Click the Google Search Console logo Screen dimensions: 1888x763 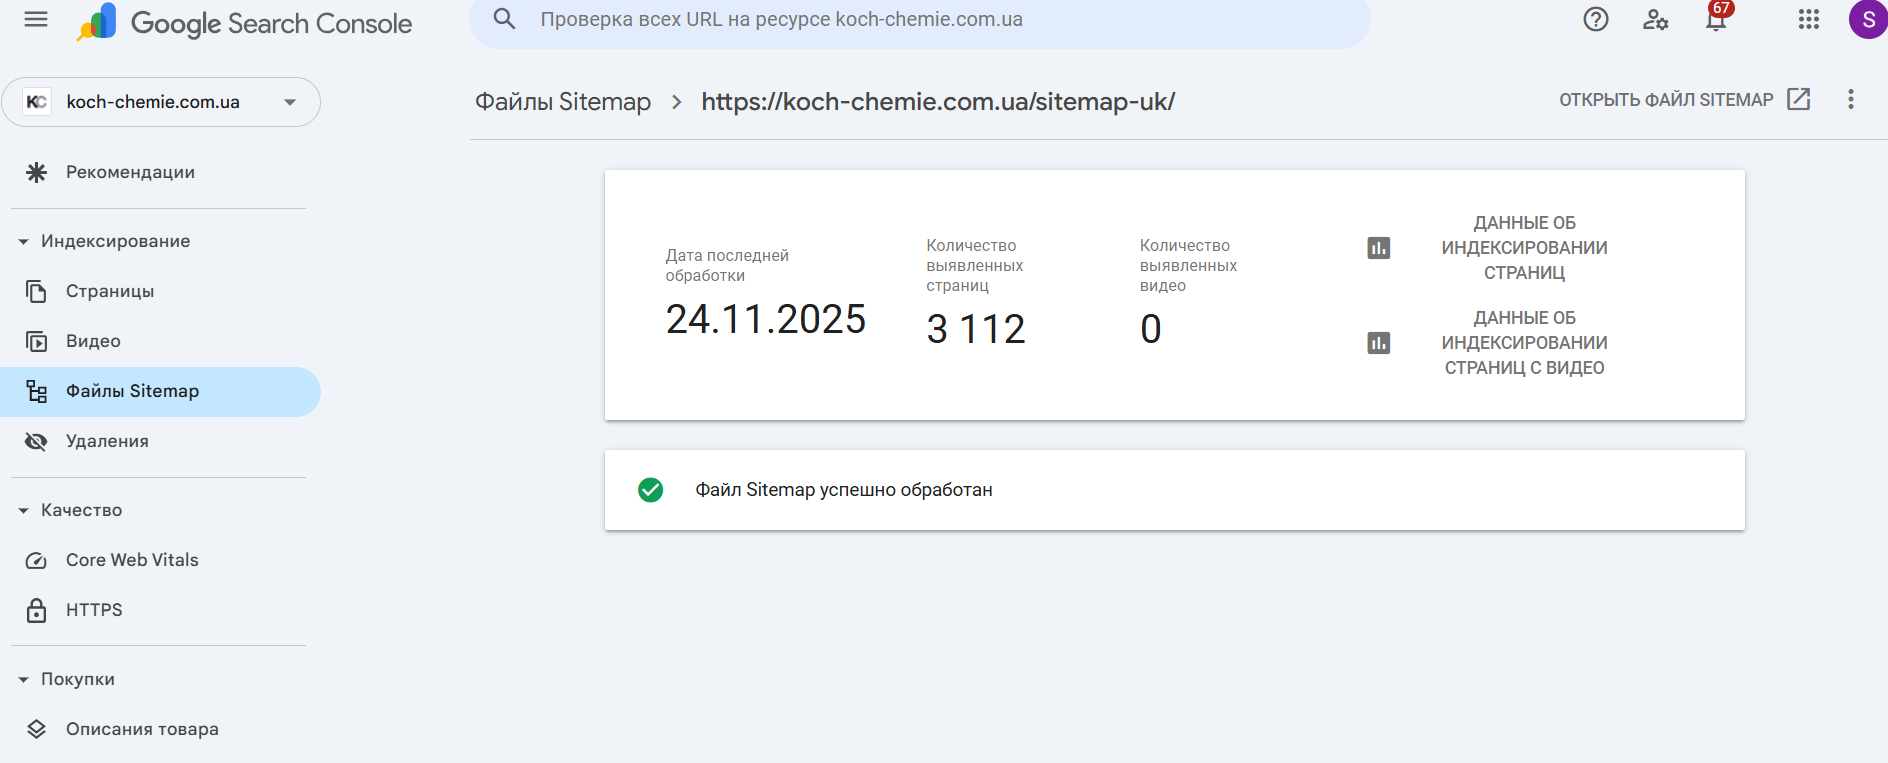[x=245, y=22]
